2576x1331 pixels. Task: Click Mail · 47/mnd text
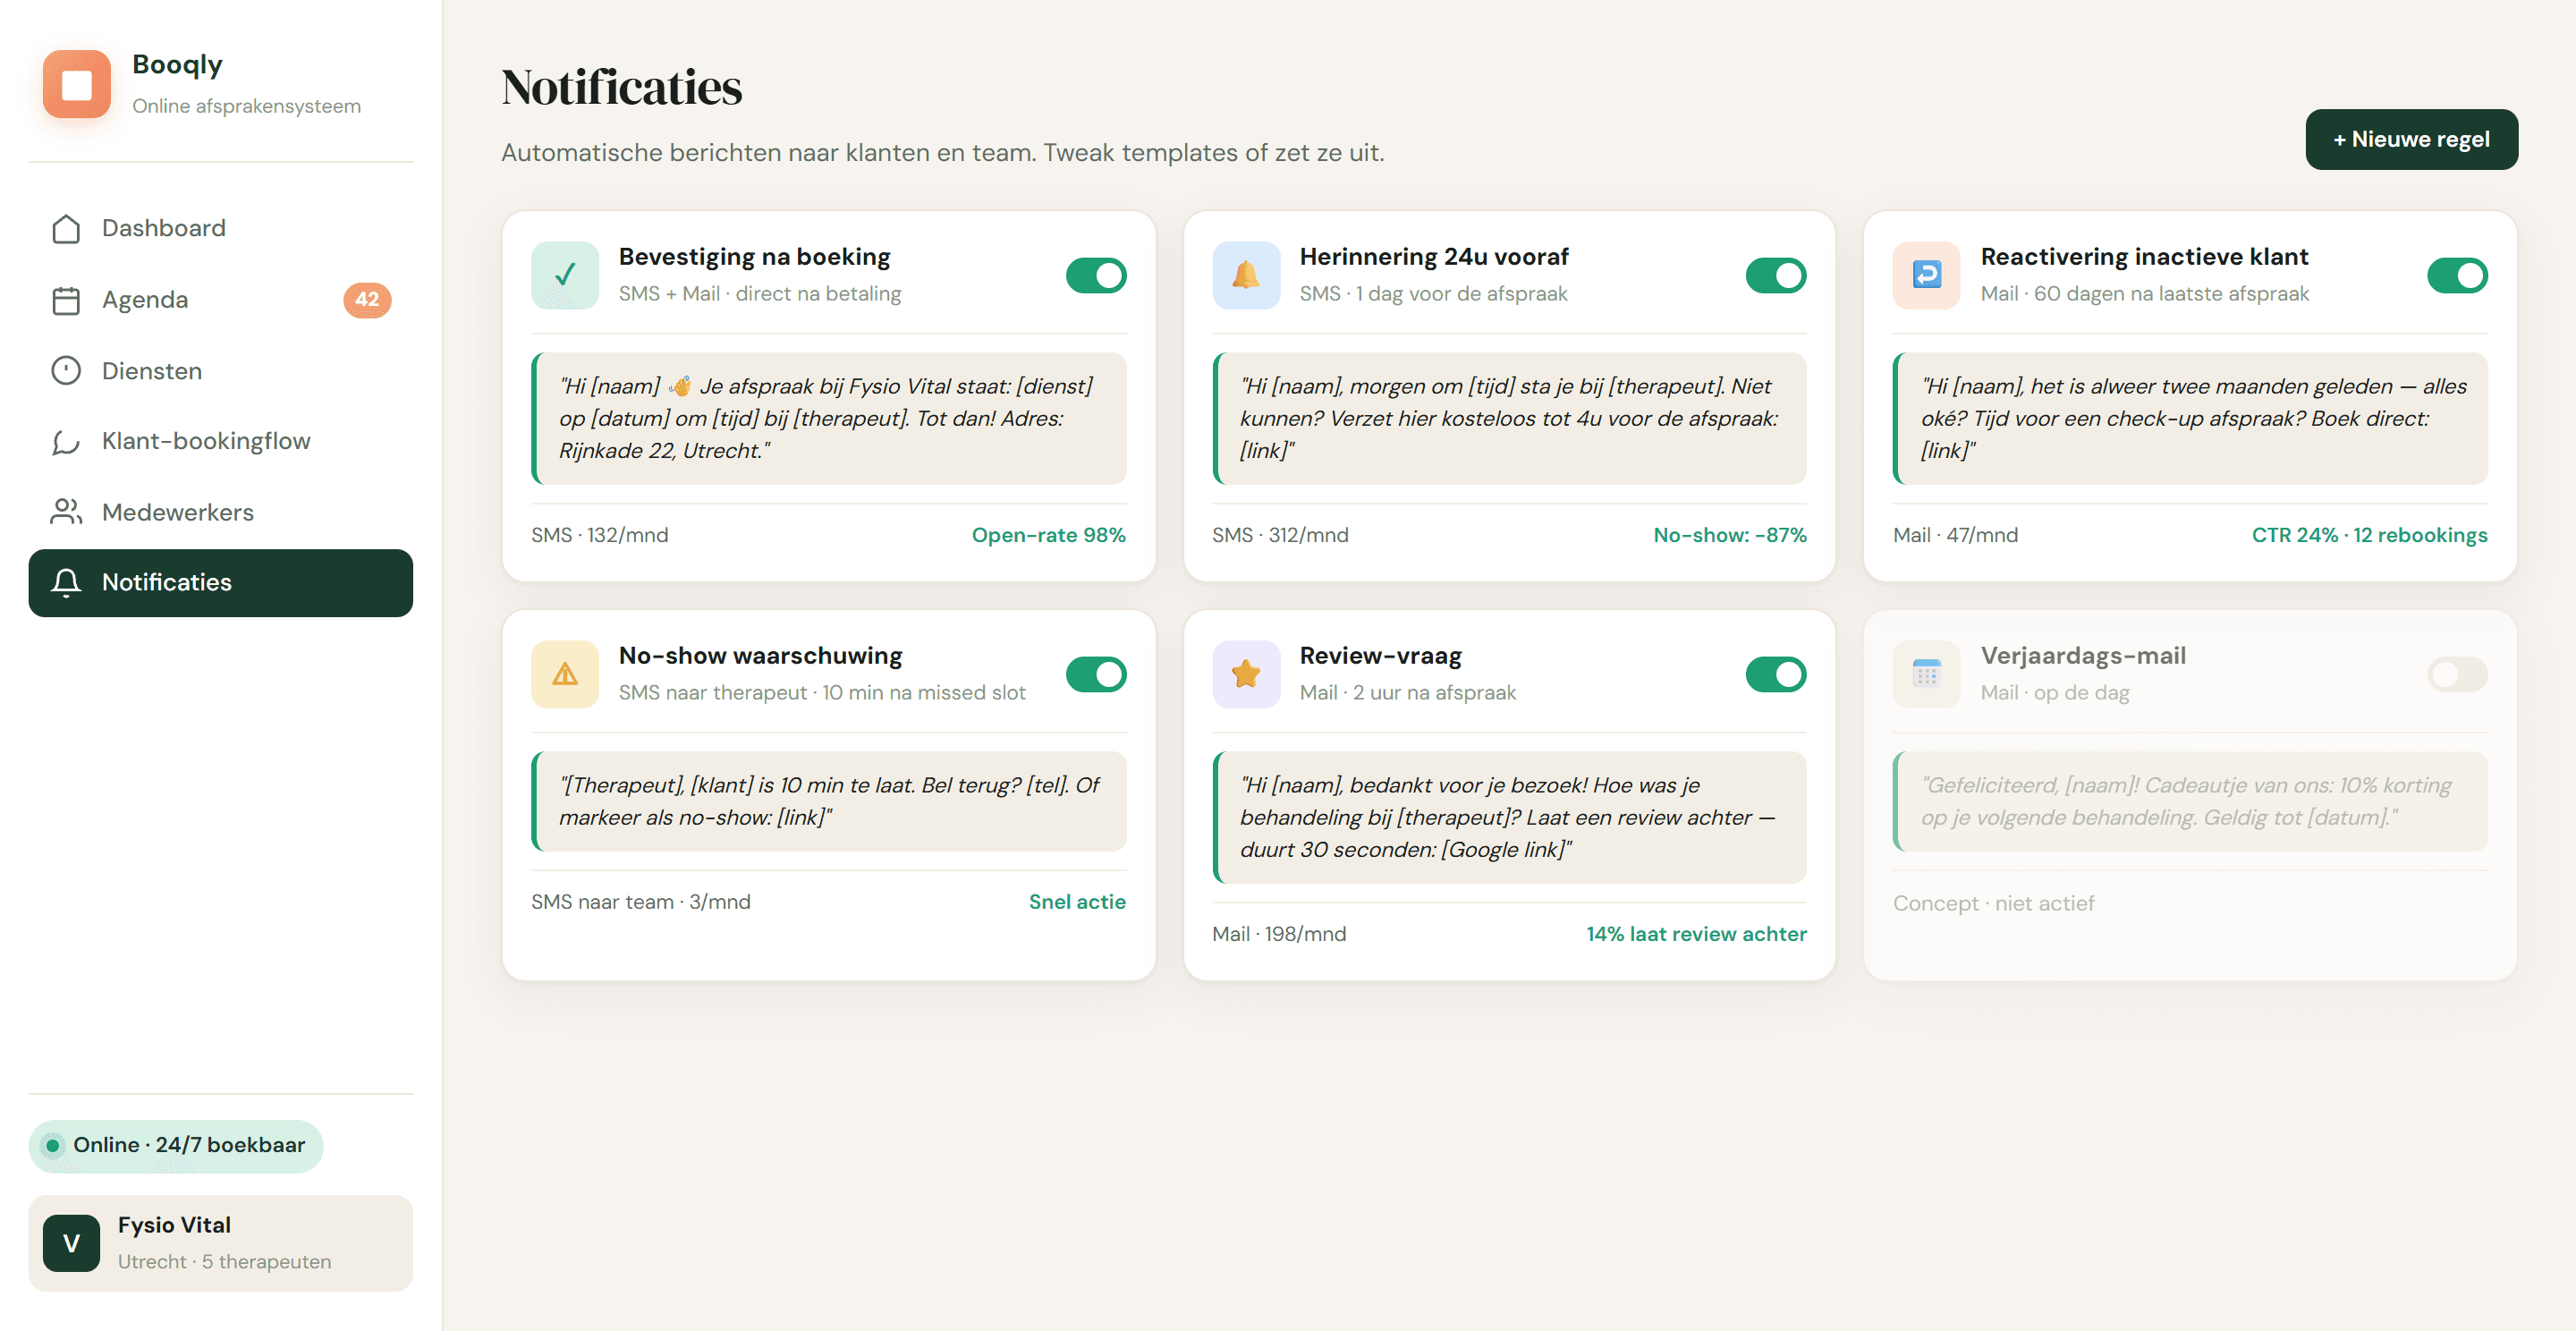point(1955,535)
